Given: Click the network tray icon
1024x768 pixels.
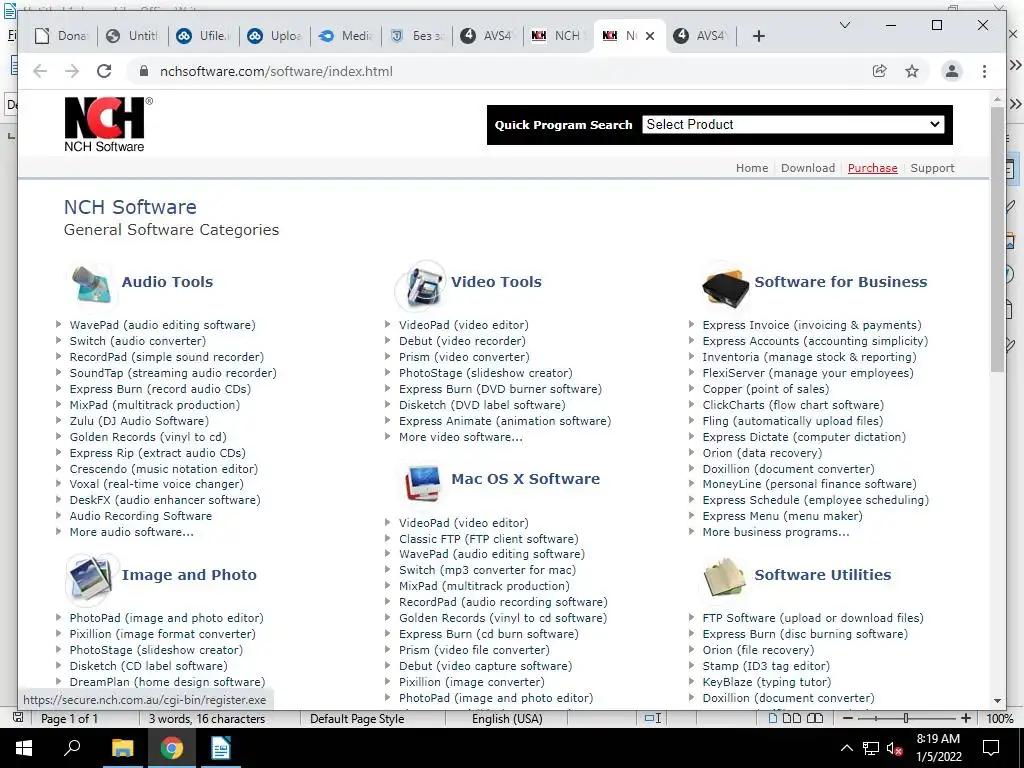Looking at the screenshot, I should (x=870, y=748).
